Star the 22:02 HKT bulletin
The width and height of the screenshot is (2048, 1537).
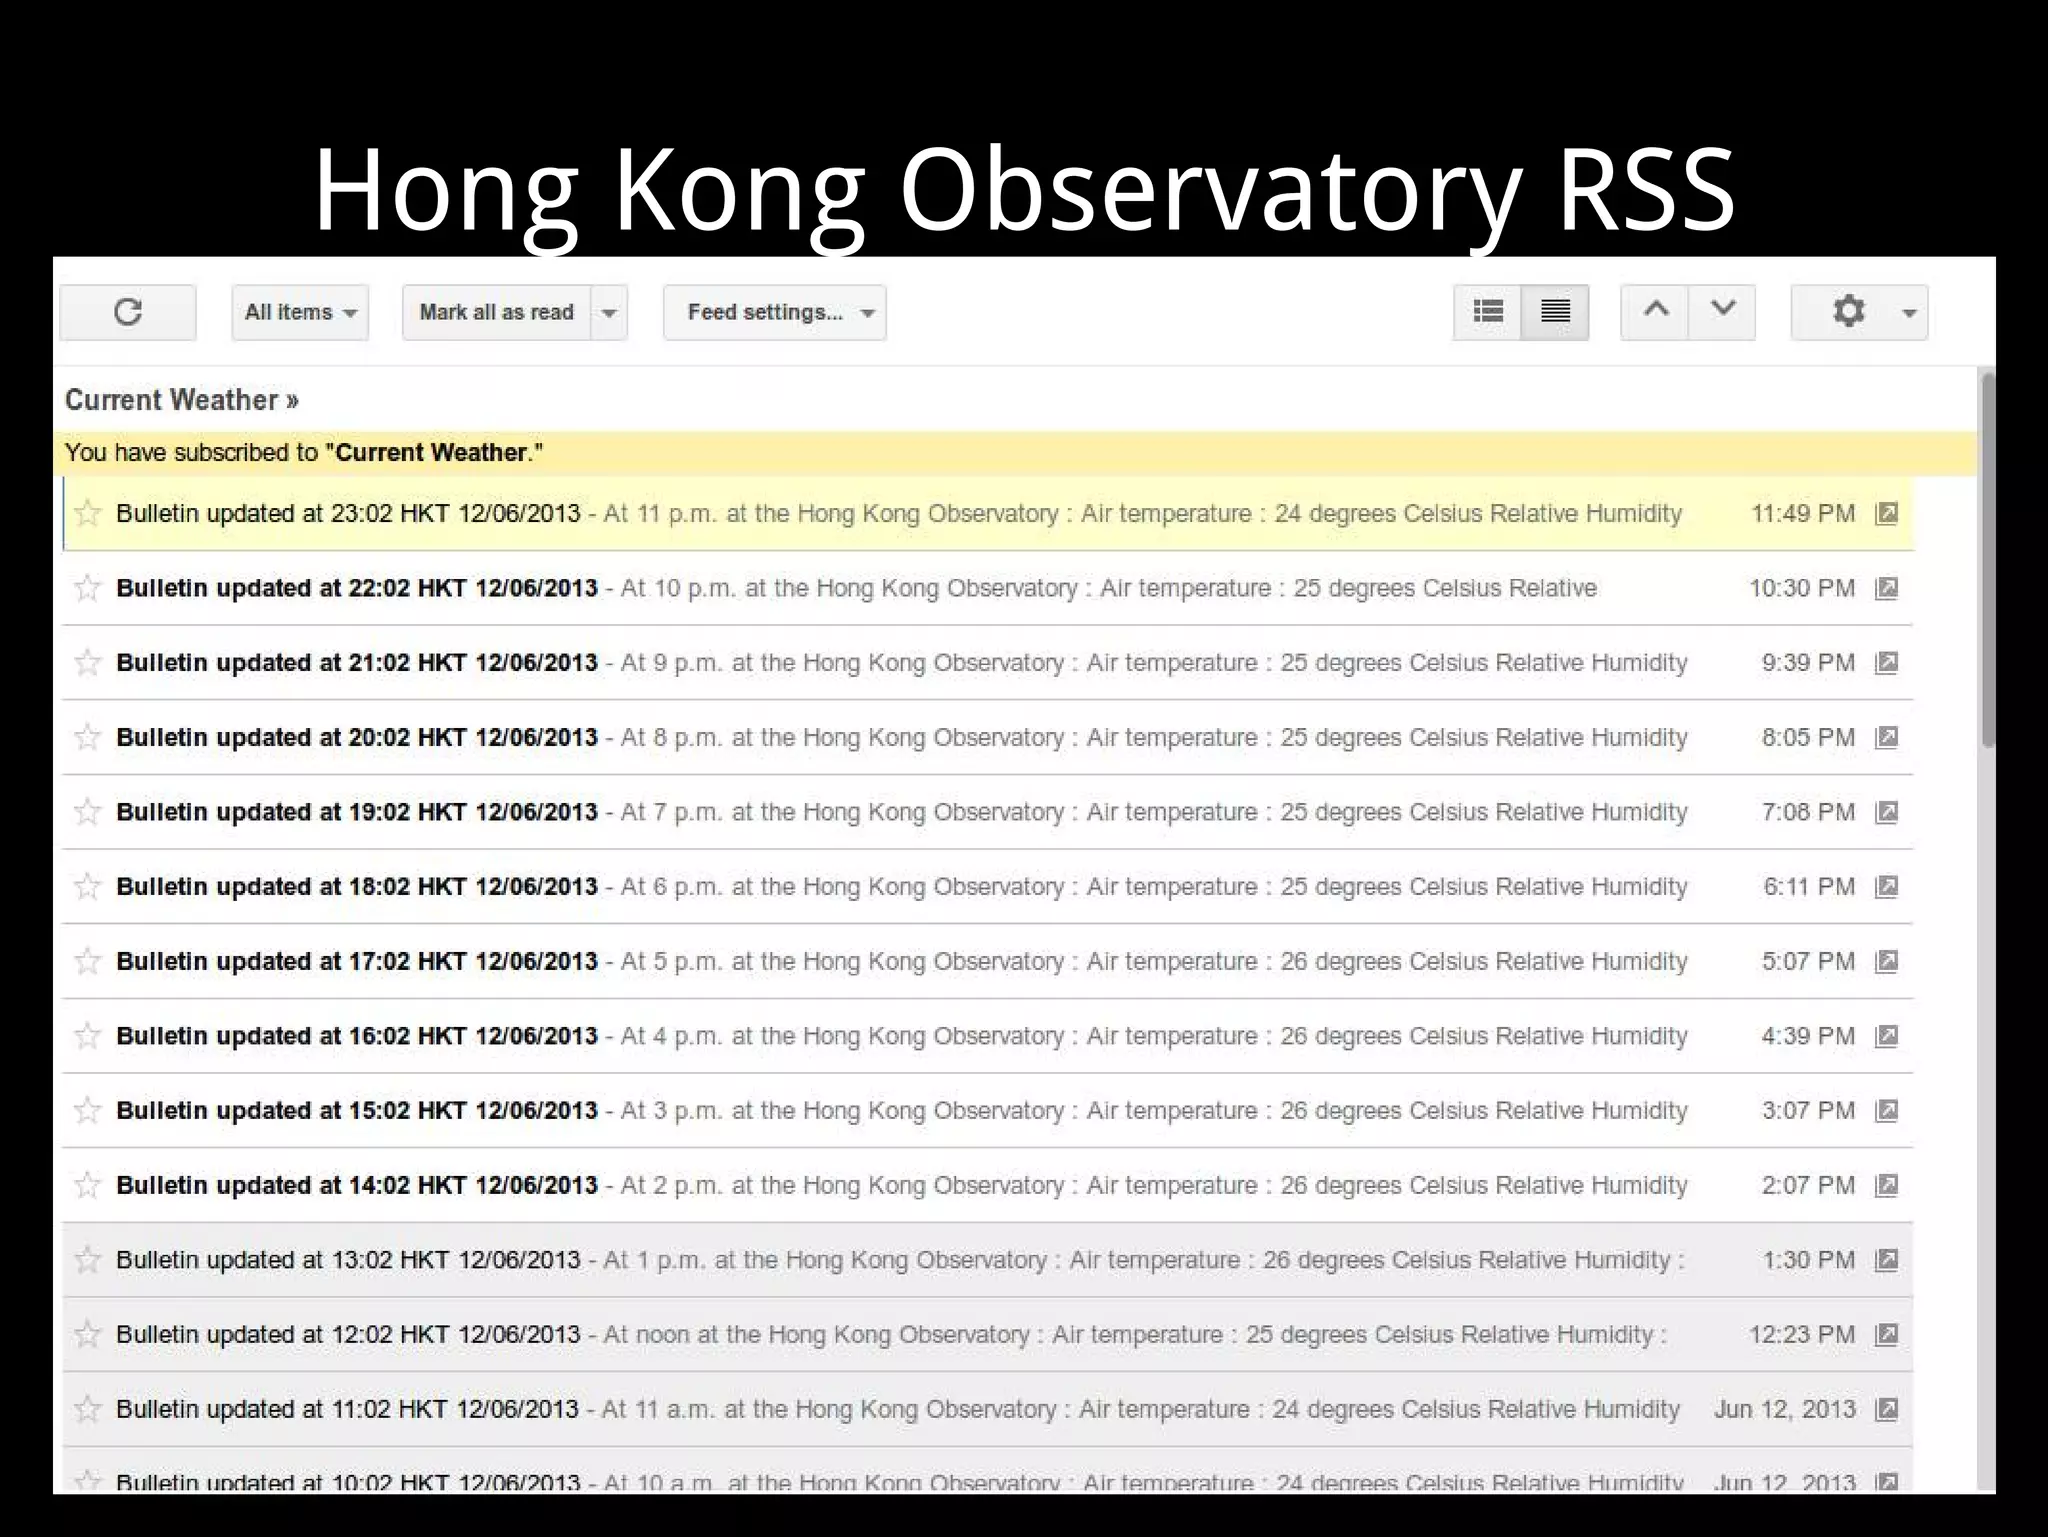point(88,588)
